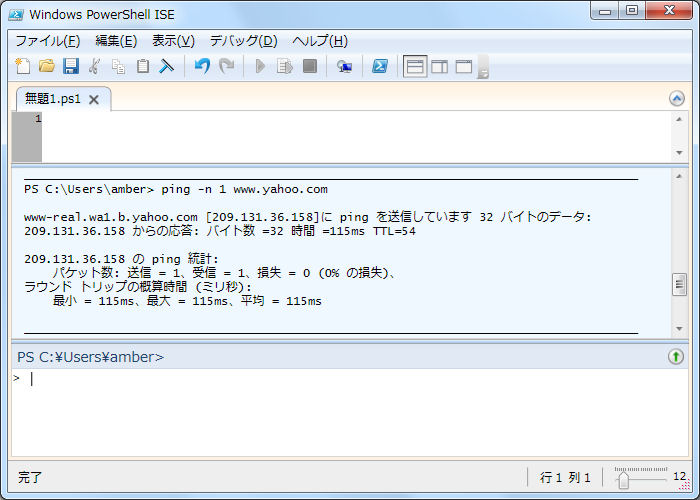Save the script using the floppy disk icon
This screenshot has width=700, height=500.
[x=71, y=67]
